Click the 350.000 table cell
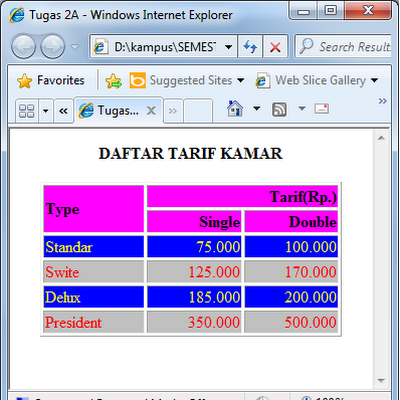 (x=194, y=322)
